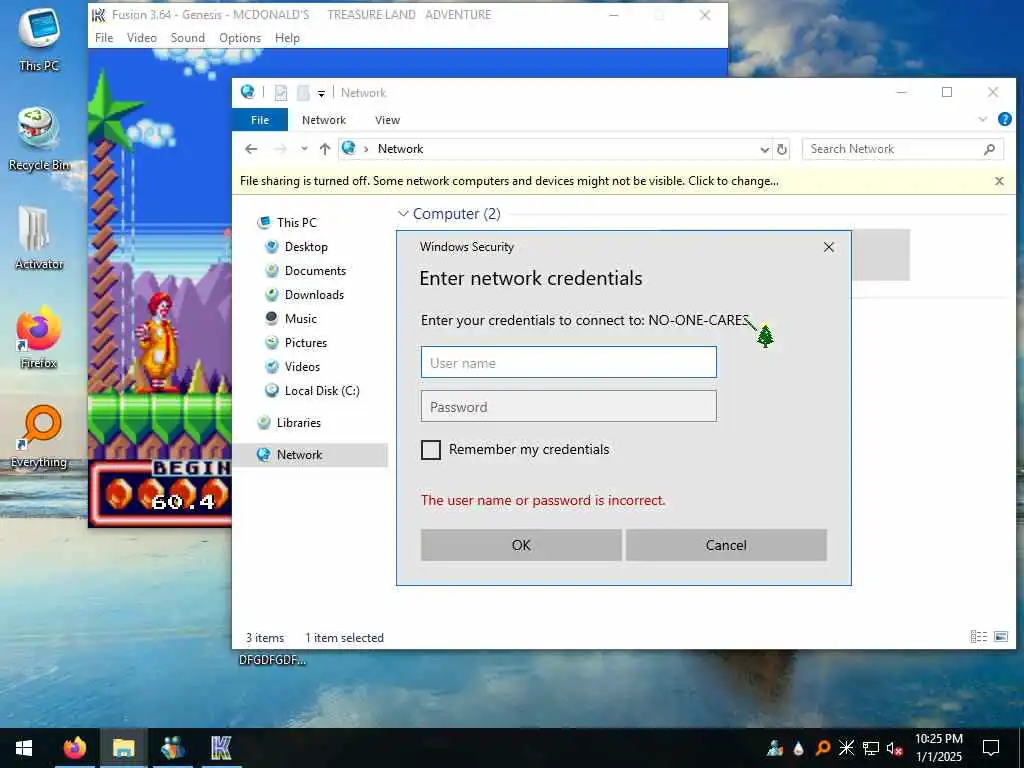The height and width of the screenshot is (768, 1024).
Task: Open the two-people taskbar app icon
Action: point(172,748)
